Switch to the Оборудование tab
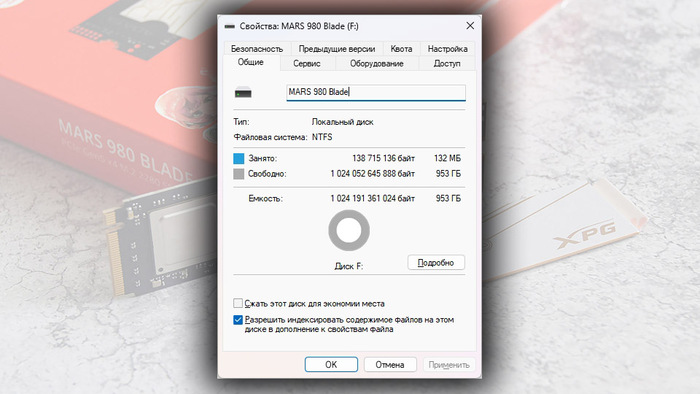700x394 pixels. pyautogui.click(x=376, y=63)
